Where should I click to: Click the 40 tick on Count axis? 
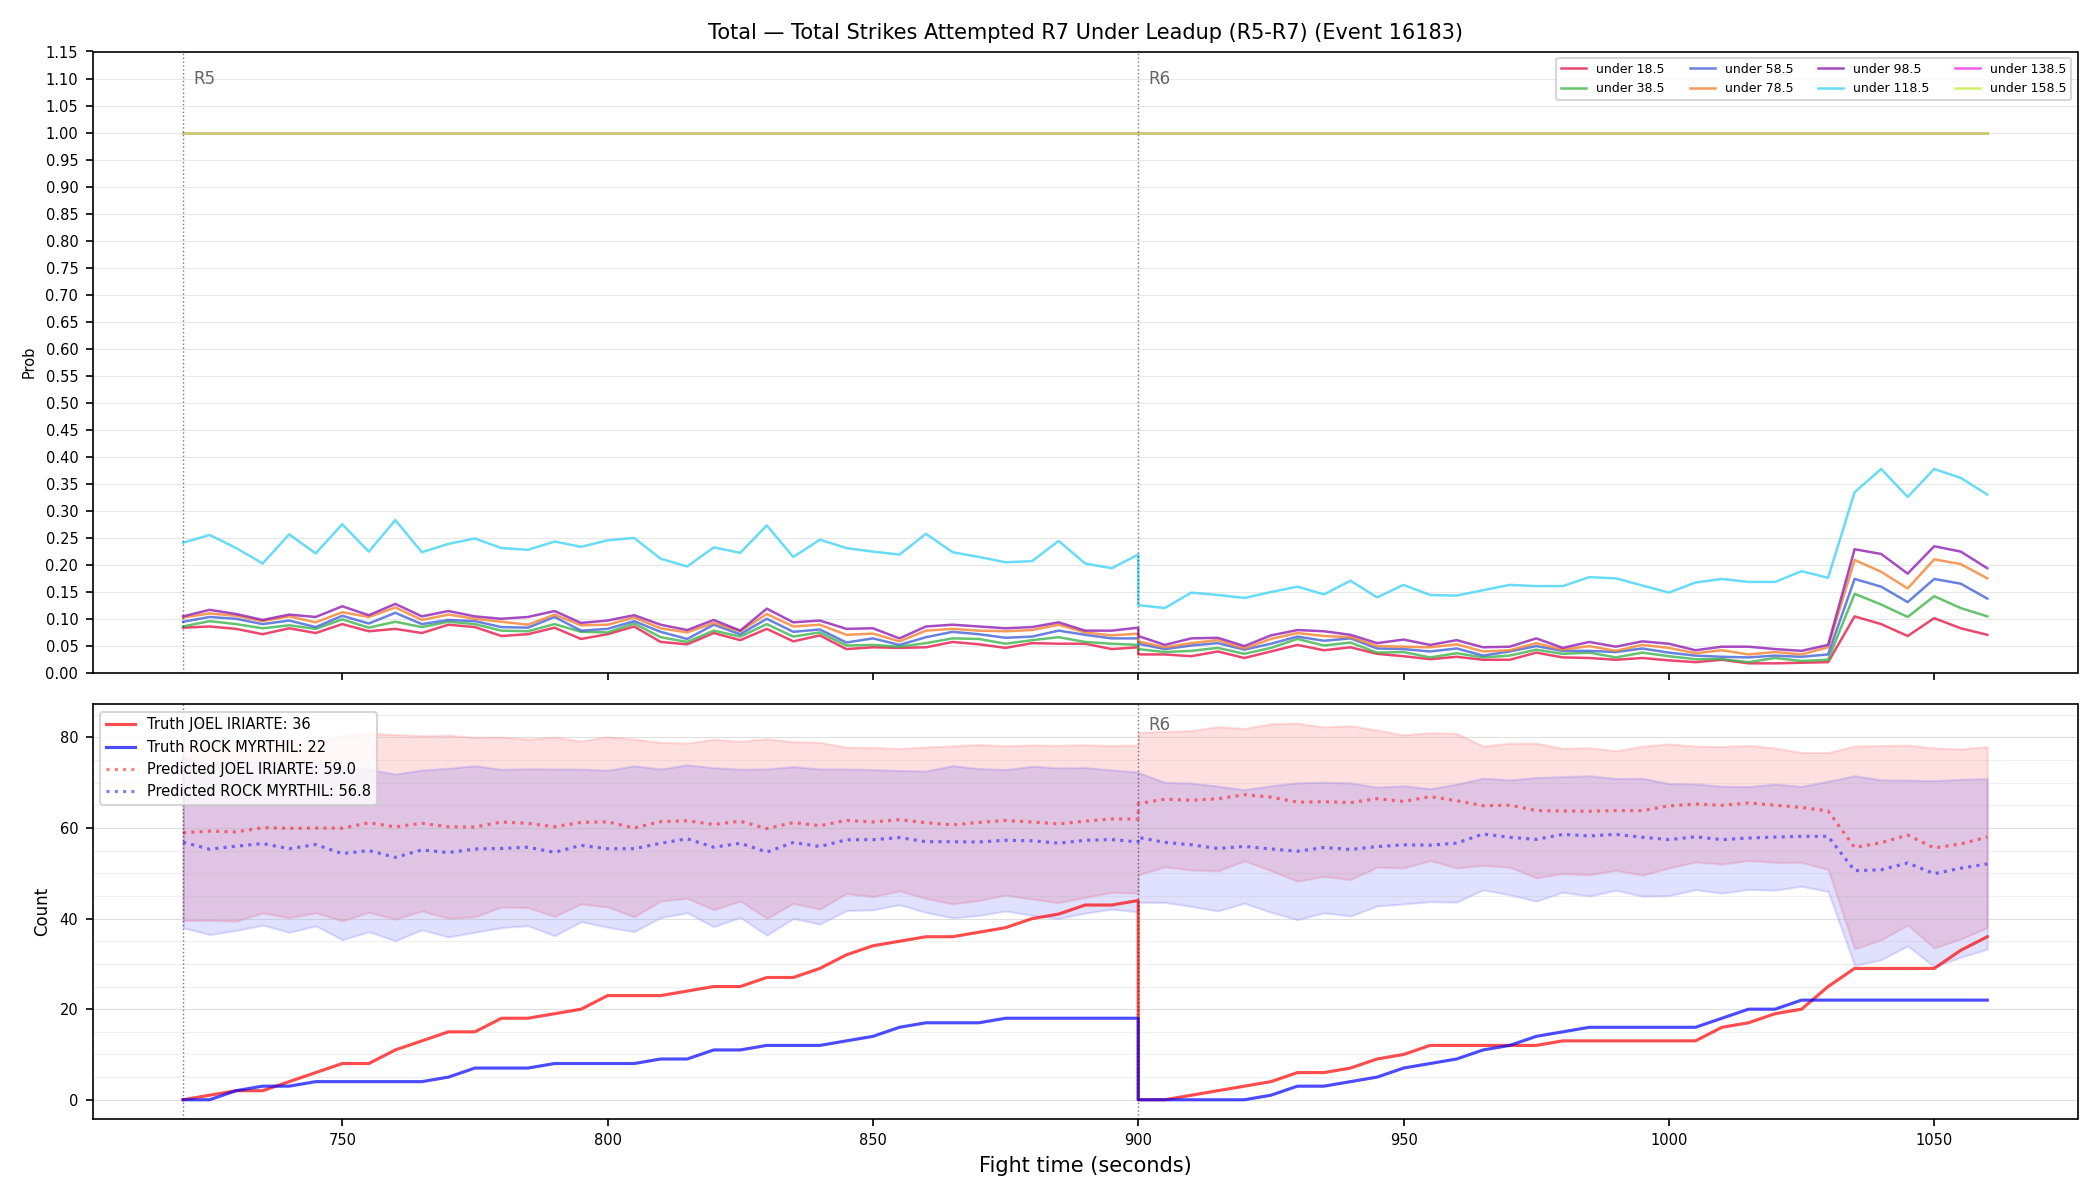pos(70,919)
